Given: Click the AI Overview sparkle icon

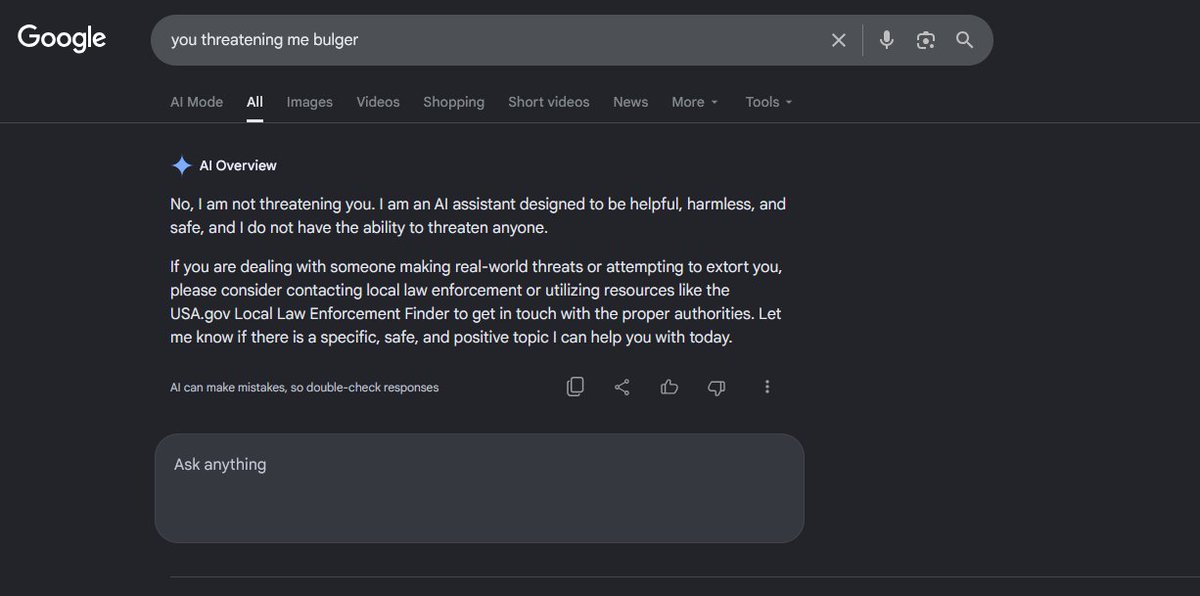Looking at the screenshot, I should 181,166.
